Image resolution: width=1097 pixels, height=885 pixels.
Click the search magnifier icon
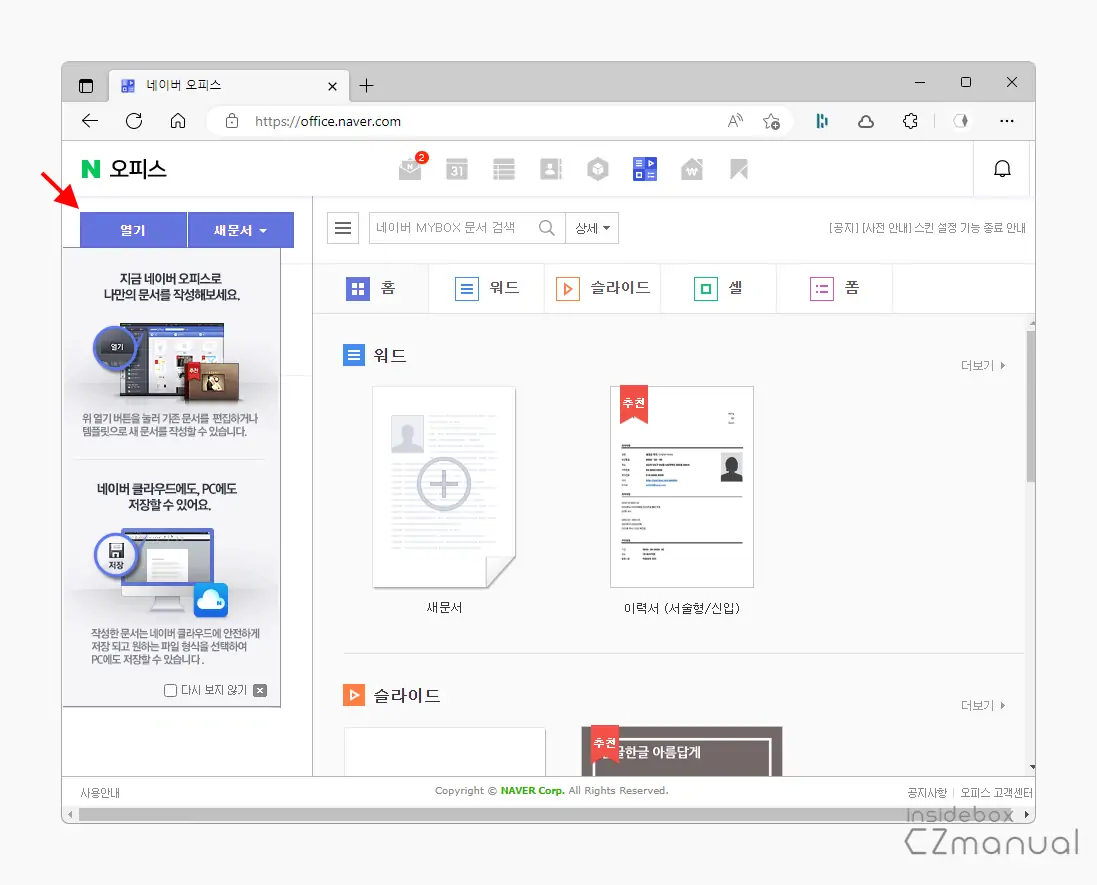click(546, 228)
